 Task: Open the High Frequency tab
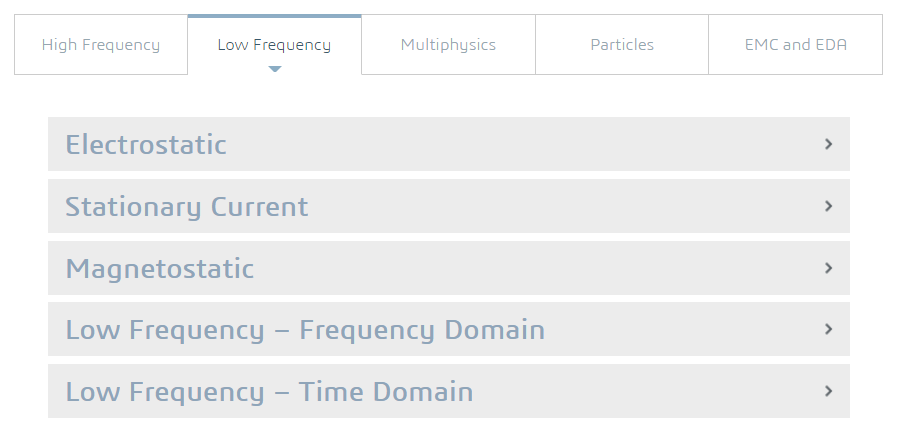coord(101,45)
